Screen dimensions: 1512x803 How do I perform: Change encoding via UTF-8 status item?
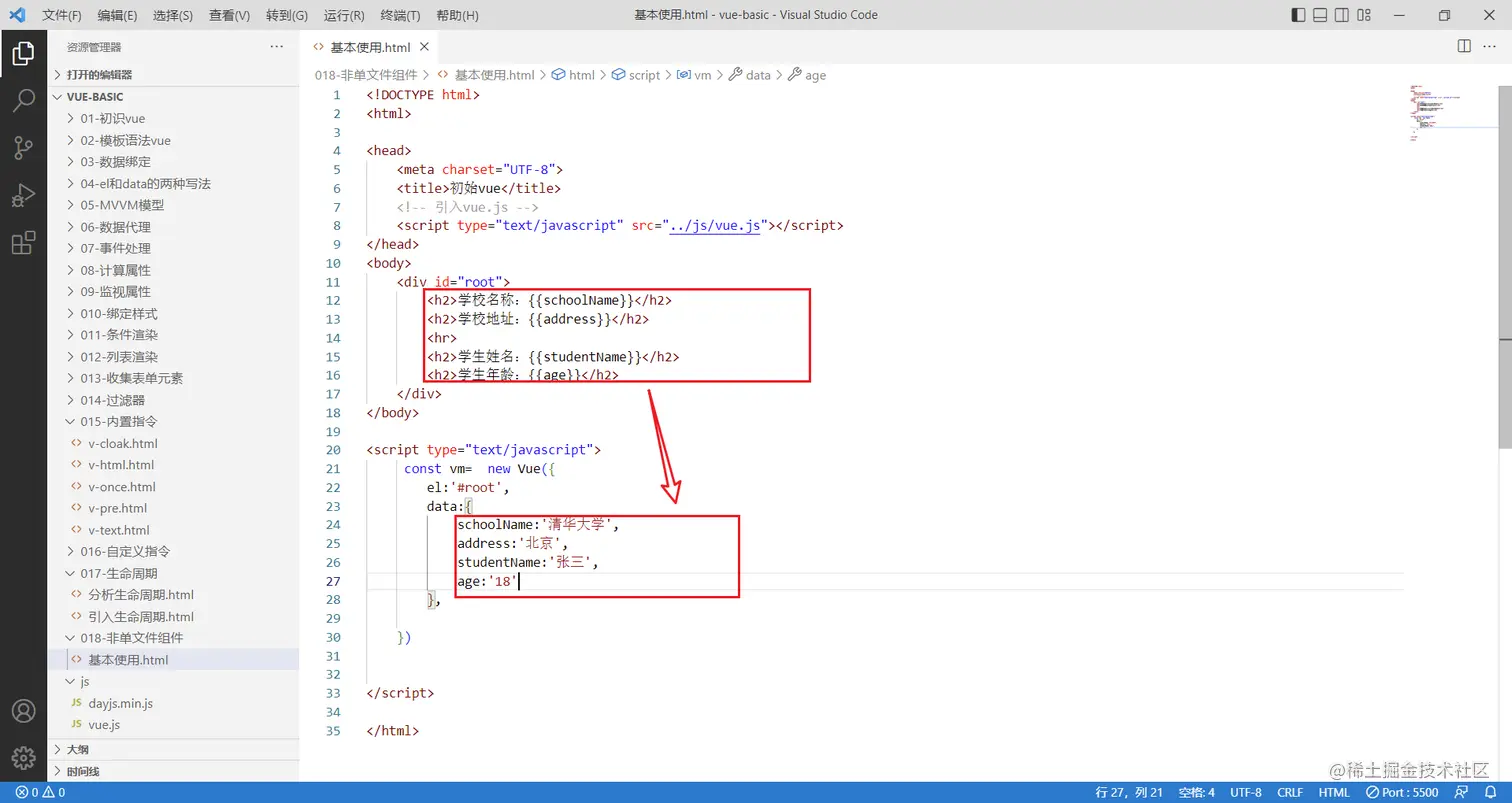point(1246,793)
